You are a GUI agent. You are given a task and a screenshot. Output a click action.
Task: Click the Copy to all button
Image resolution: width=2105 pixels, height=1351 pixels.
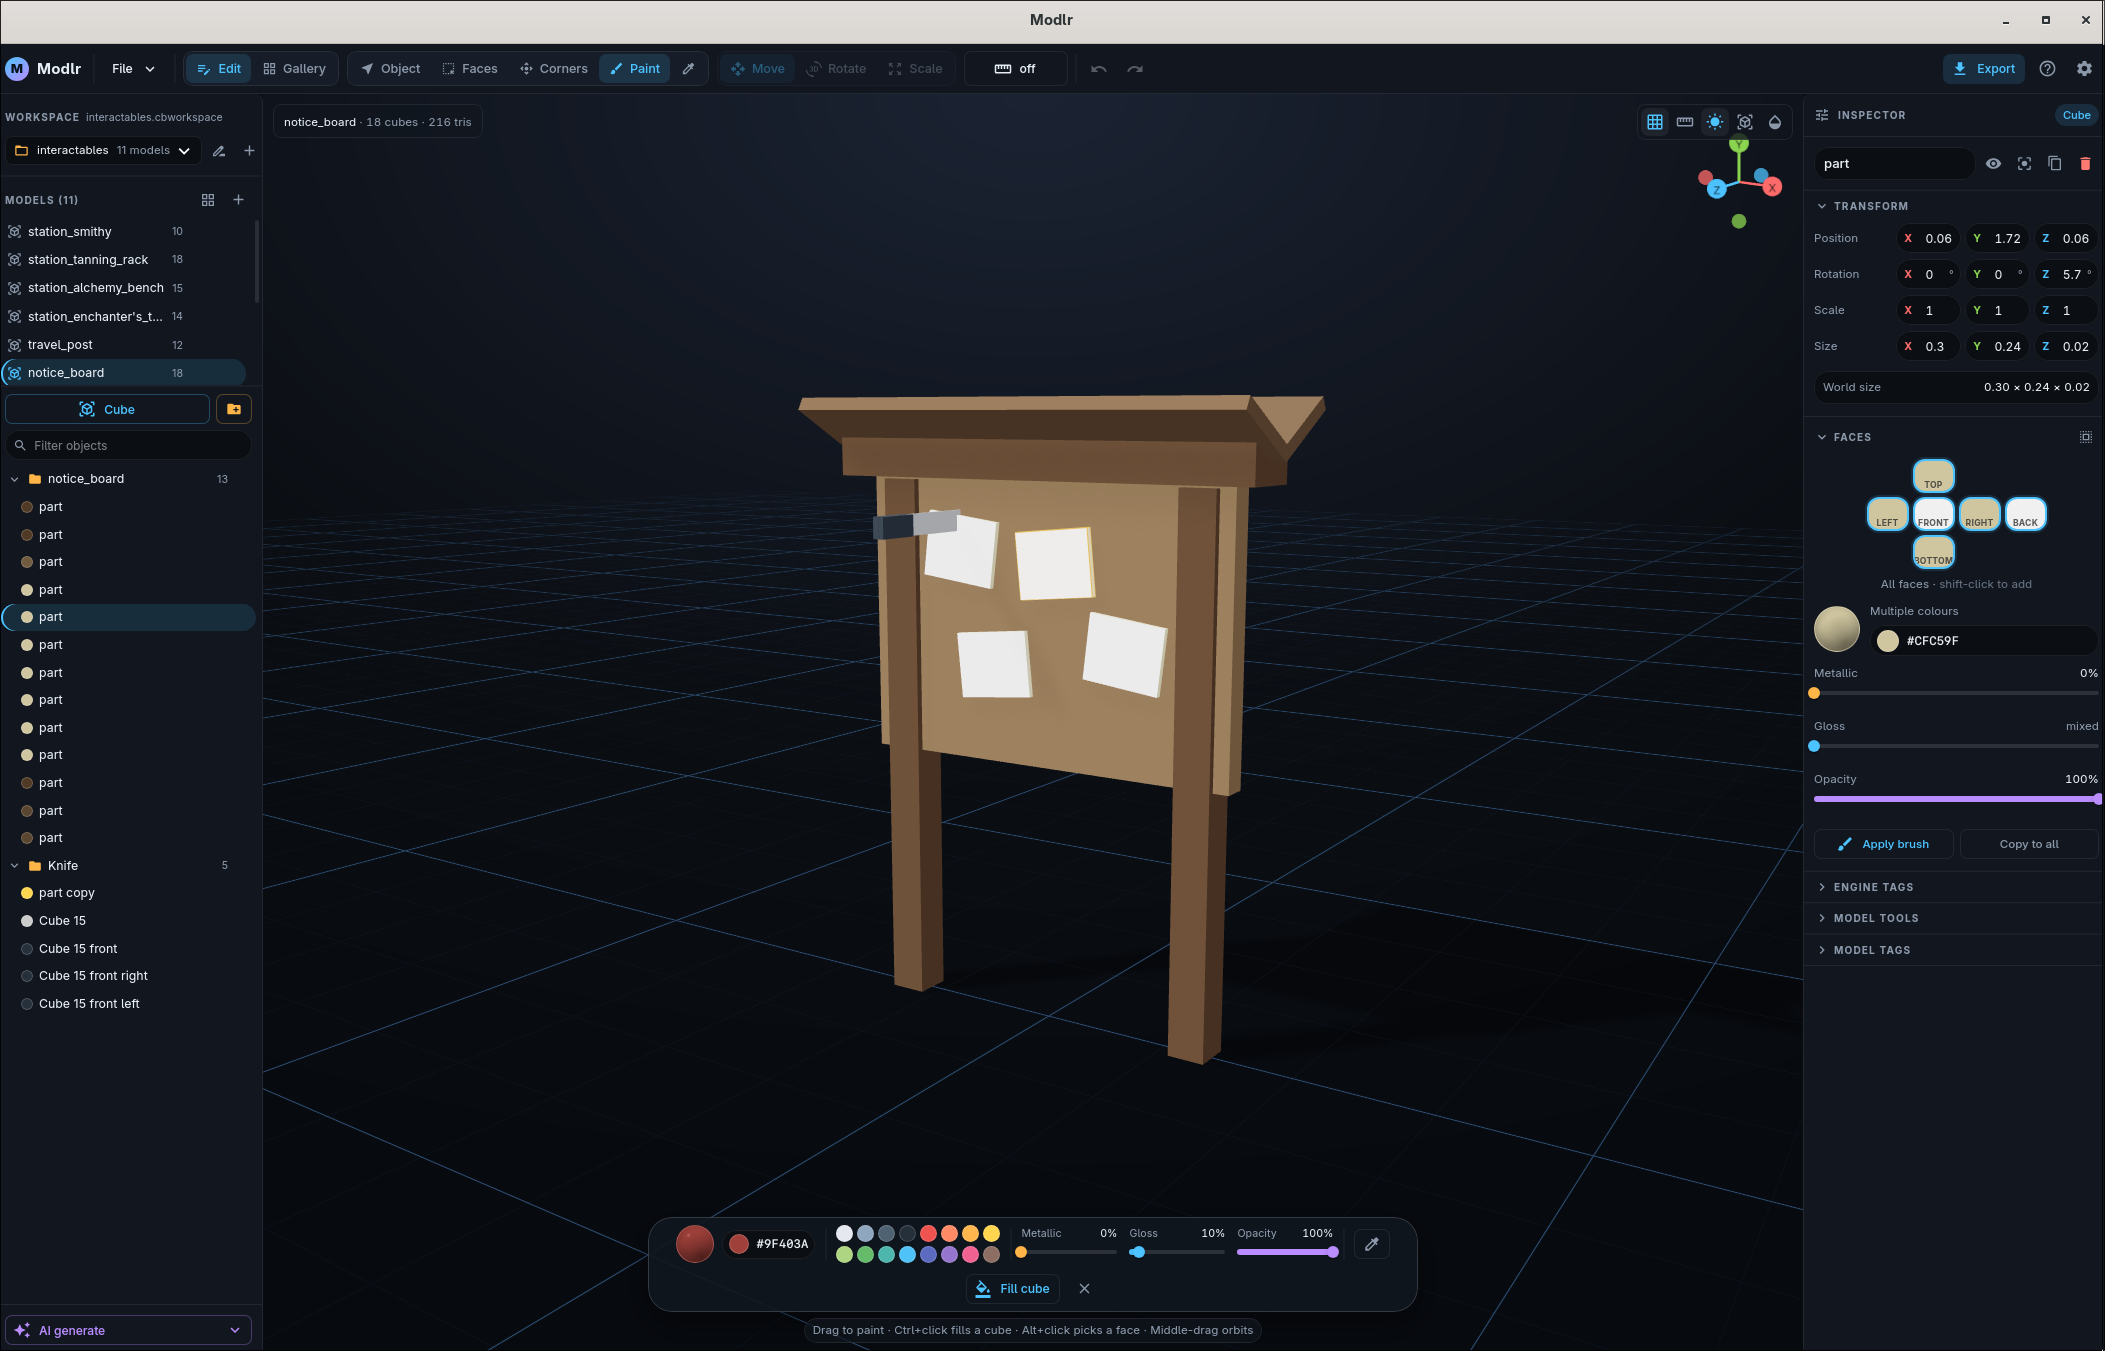(x=2029, y=844)
